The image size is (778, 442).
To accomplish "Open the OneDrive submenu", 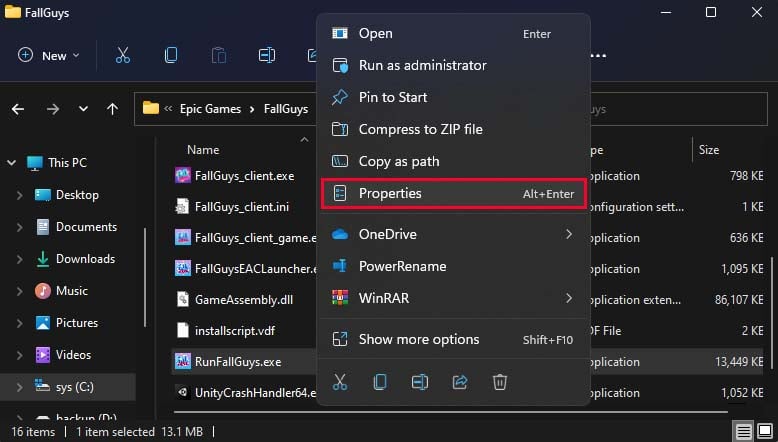I will tap(453, 234).
